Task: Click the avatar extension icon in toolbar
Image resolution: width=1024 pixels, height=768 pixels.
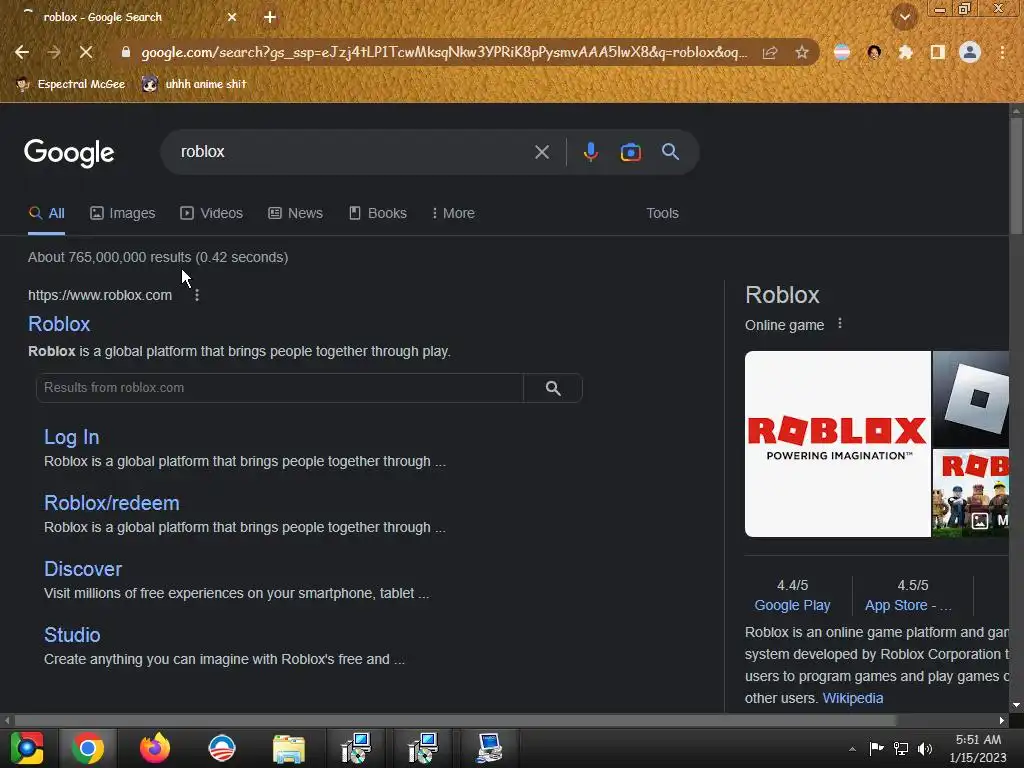Action: 874,52
